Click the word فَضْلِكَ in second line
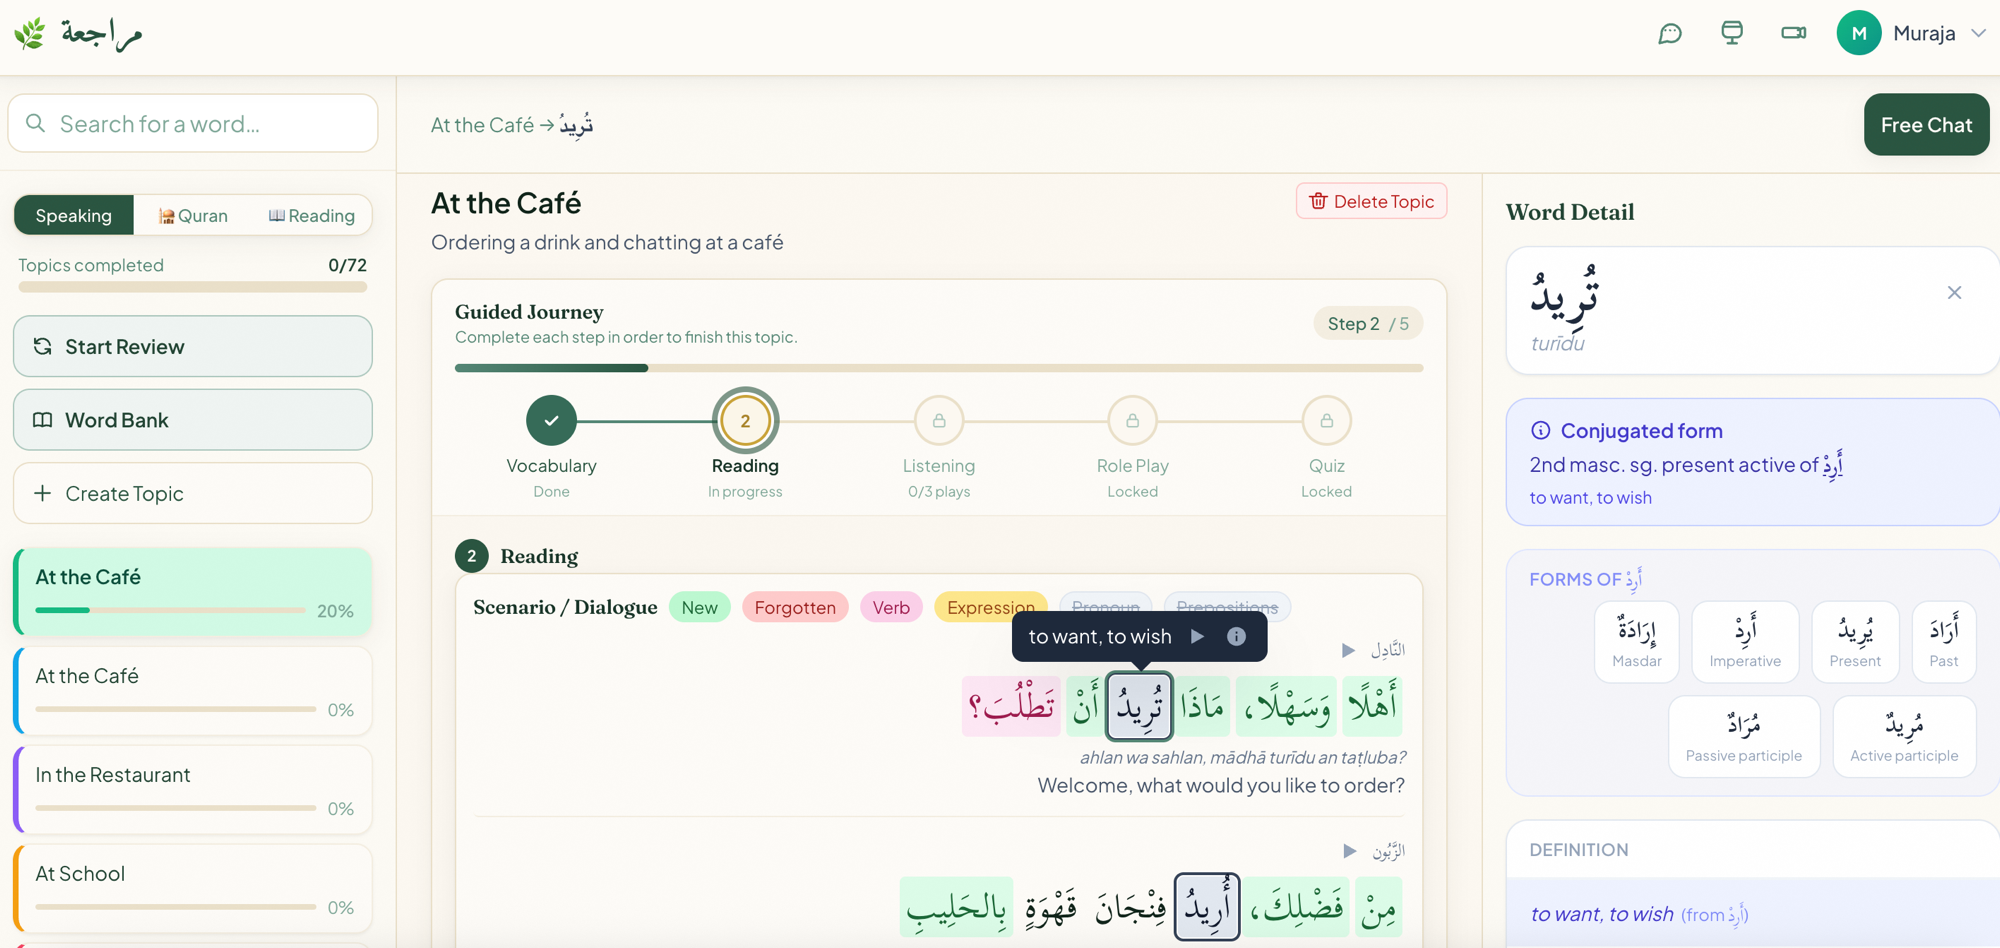2000x948 pixels. (x=1296, y=907)
